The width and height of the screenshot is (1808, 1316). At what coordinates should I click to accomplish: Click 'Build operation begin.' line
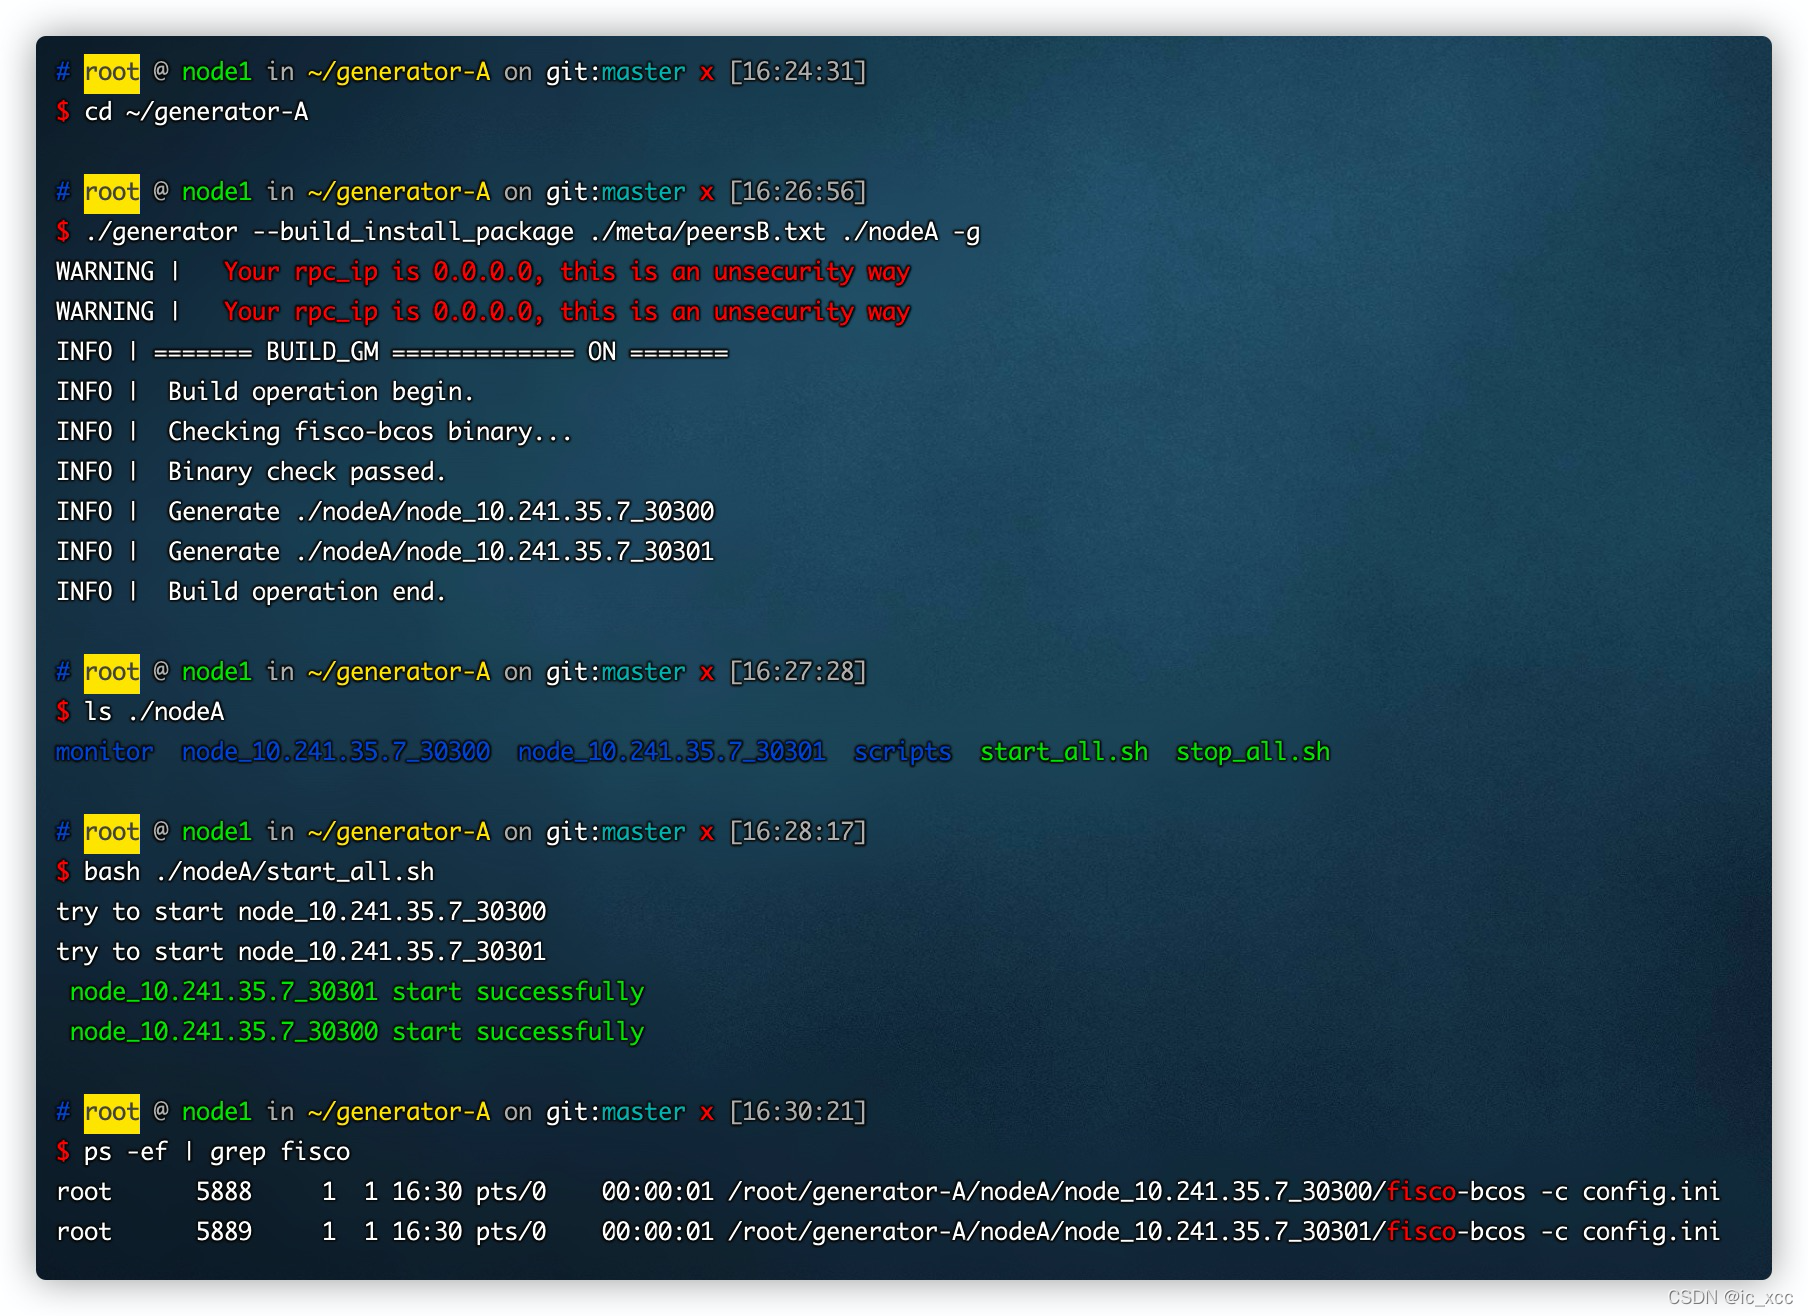click(265, 392)
